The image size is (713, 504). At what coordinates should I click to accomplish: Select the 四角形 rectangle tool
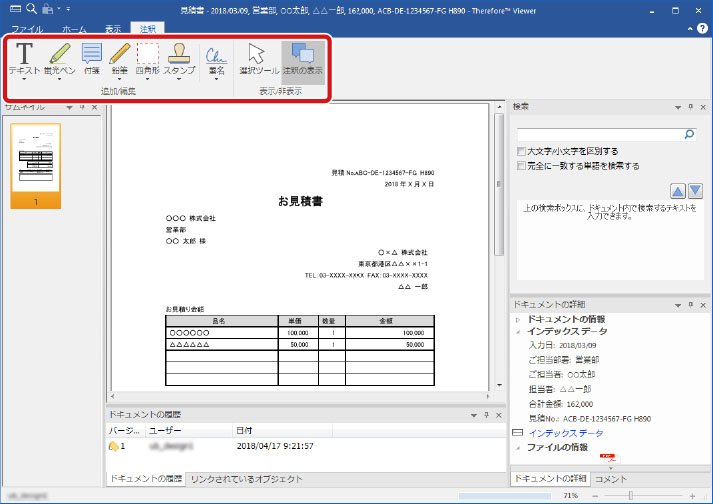(148, 56)
